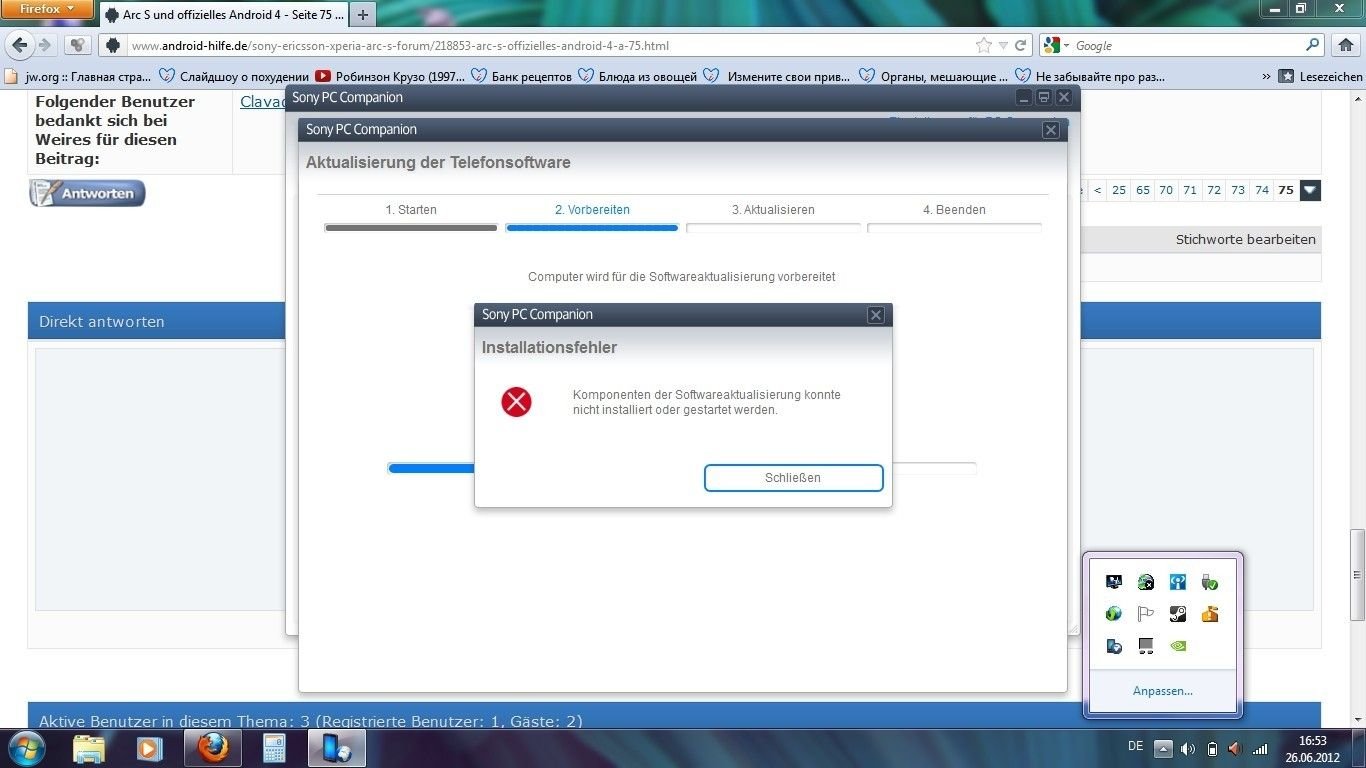The width and height of the screenshot is (1366, 768).
Task: Go to forum page 71
Action: (1190, 190)
